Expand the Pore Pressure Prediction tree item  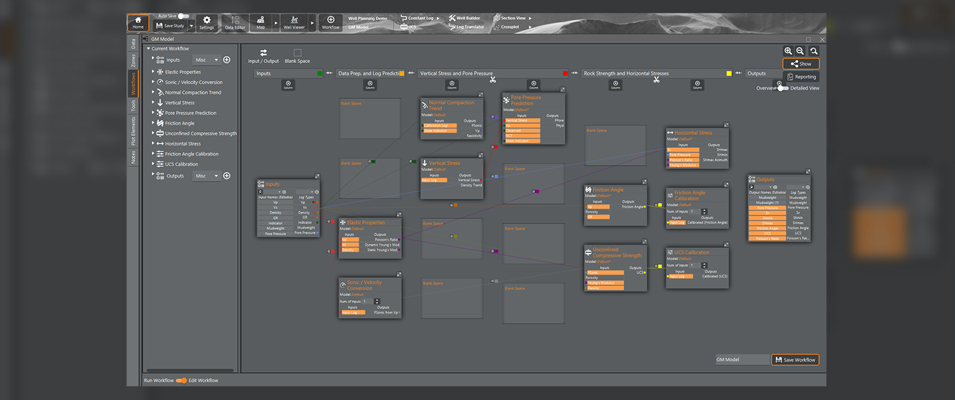(x=153, y=113)
